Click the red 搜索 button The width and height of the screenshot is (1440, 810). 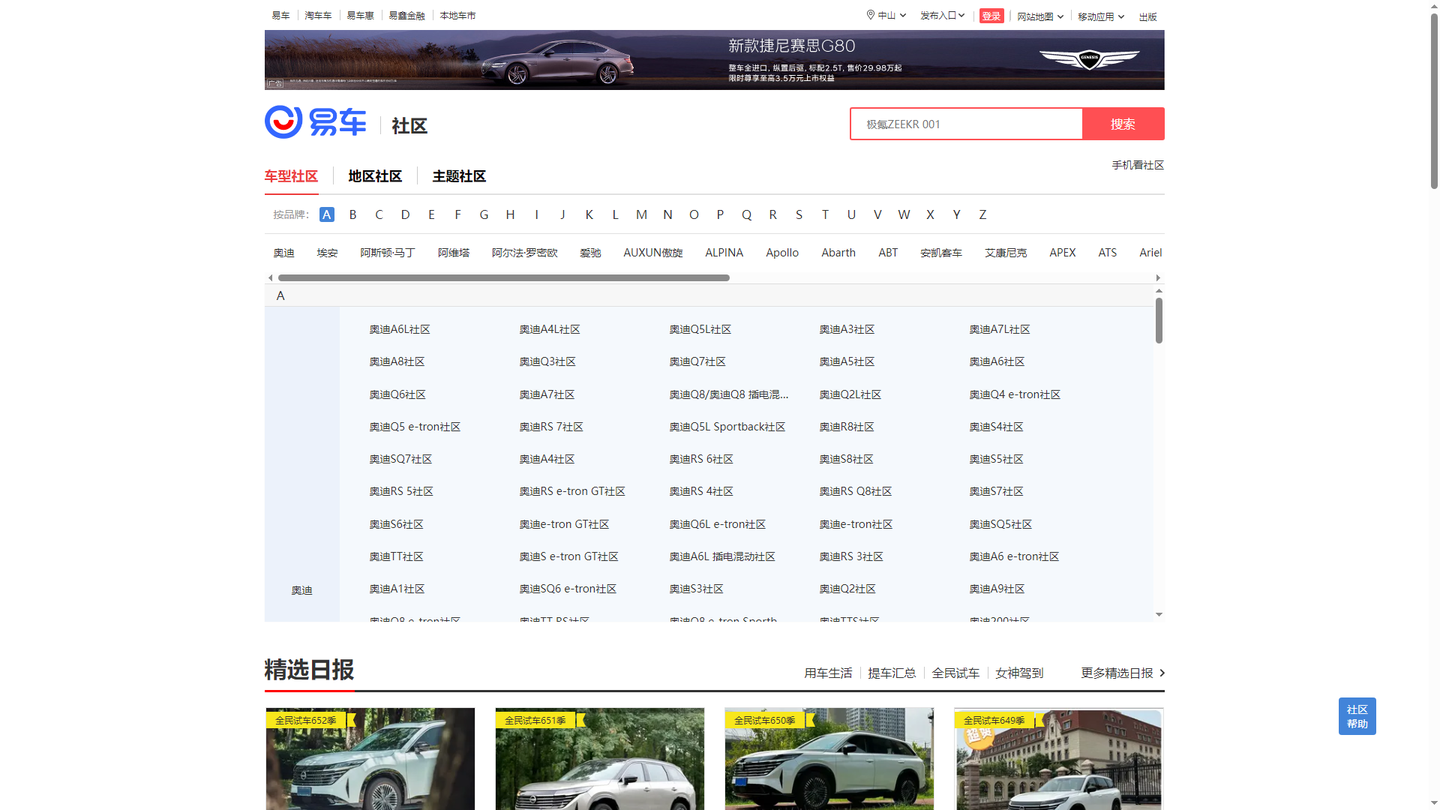point(1123,124)
